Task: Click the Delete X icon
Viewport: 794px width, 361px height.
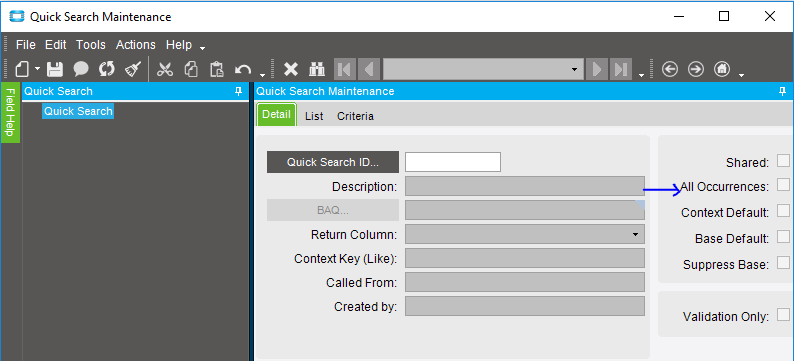Action: click(x=291, y=69)
